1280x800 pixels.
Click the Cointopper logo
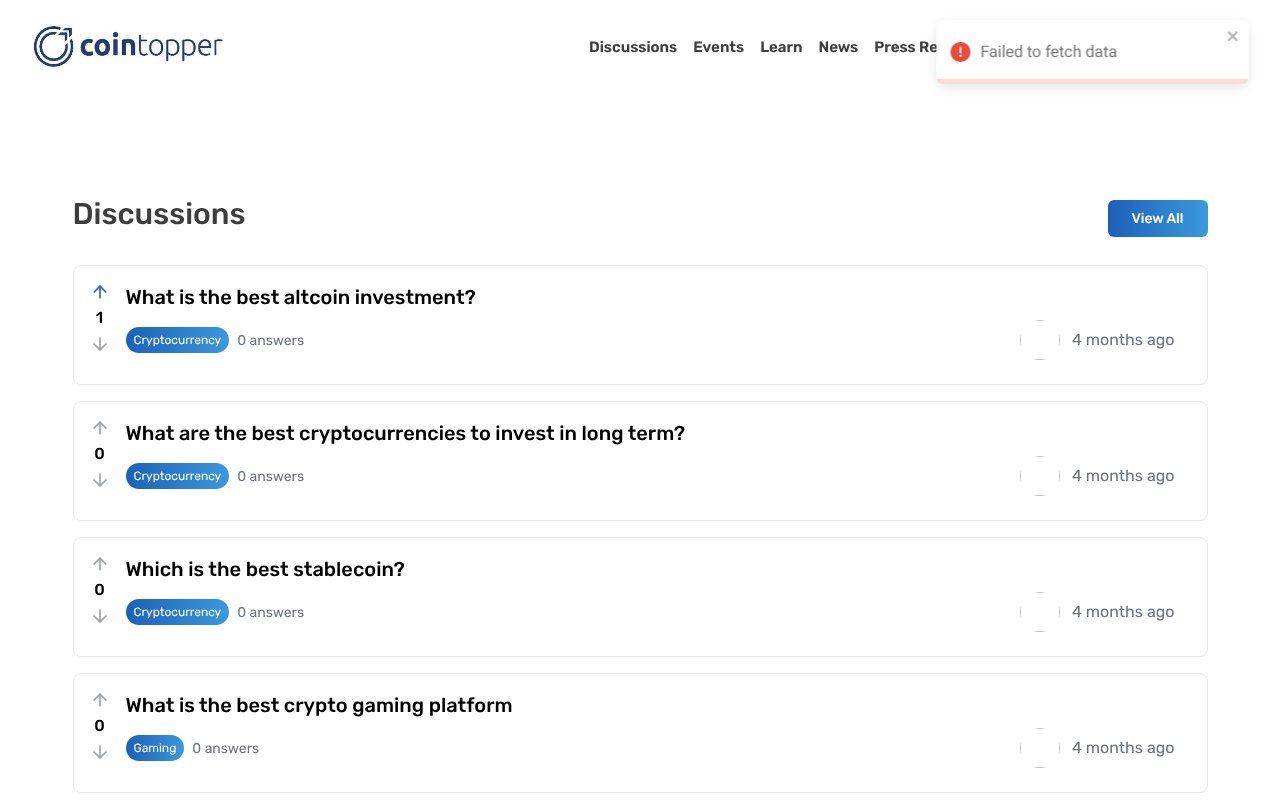pyautogui.click(x=128, y=46)
